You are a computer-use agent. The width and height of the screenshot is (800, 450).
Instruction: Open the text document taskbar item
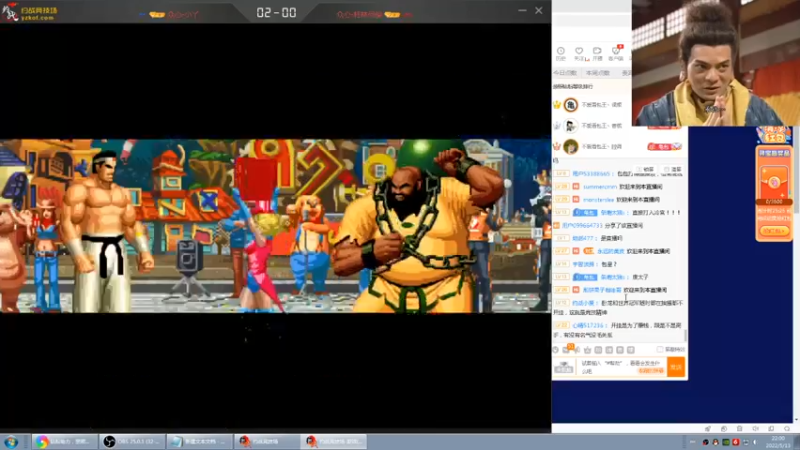pyautogui.click(x=199, y=441)
